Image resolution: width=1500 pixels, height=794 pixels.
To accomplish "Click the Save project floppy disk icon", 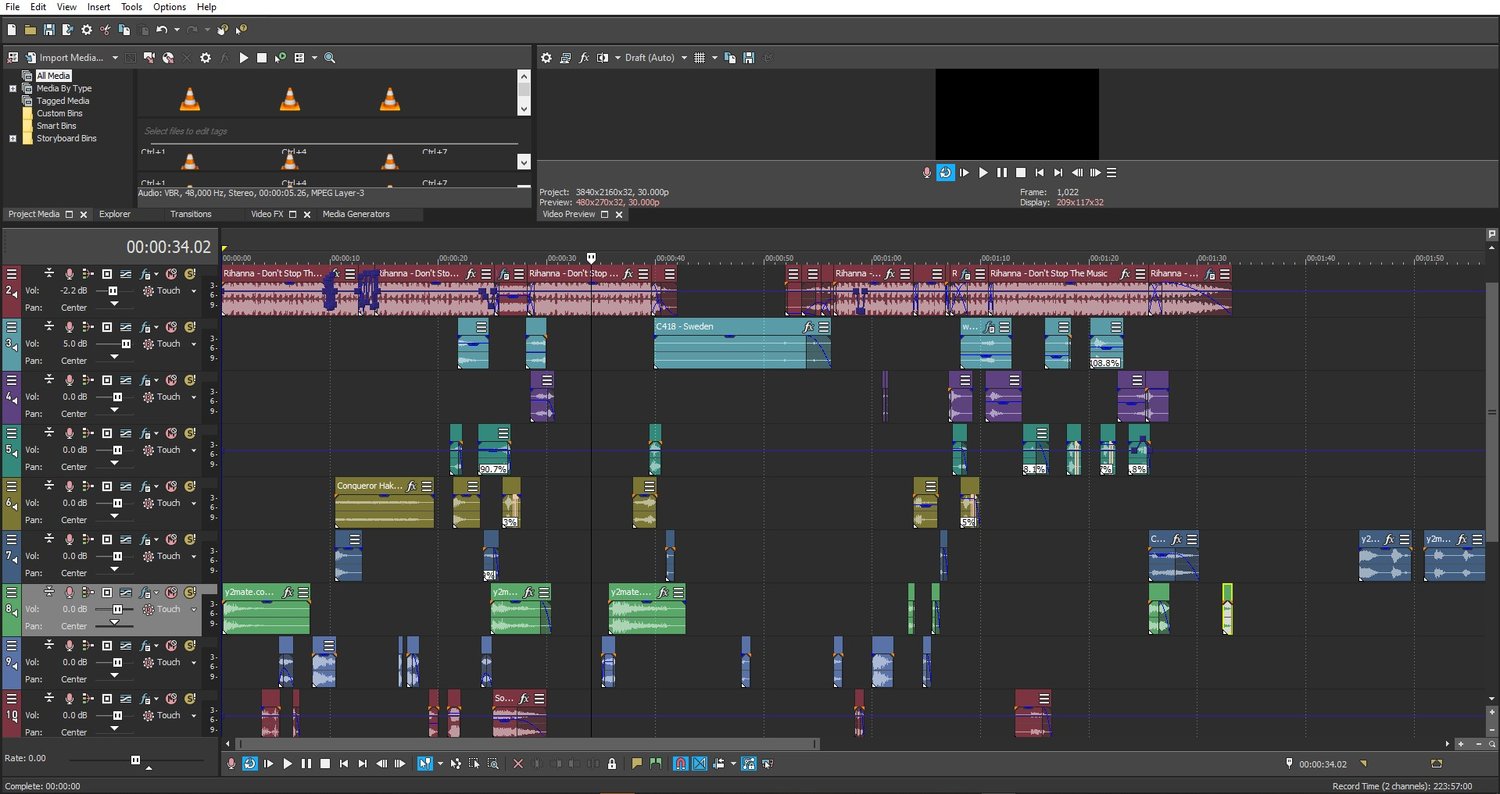I will (49, 30).
